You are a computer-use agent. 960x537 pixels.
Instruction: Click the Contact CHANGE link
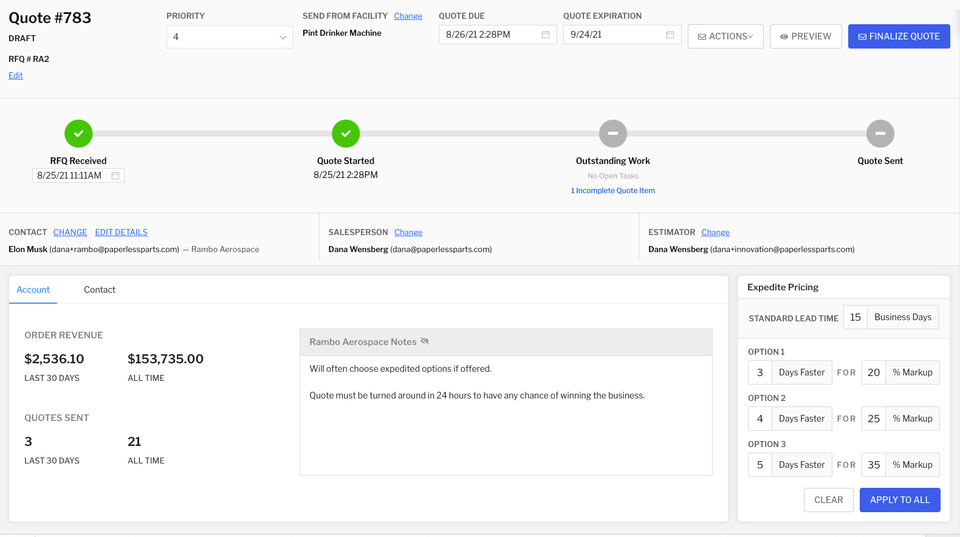click(x=70, y=232)
